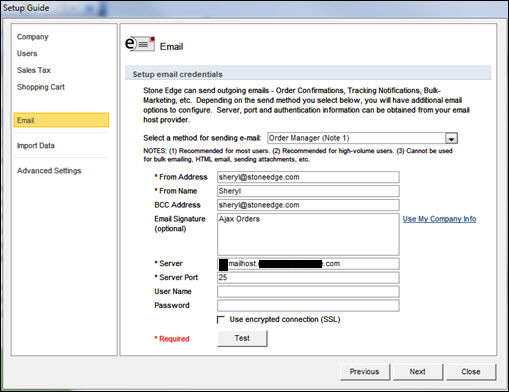Select the highlighted Email sidebar item
509x392 pixels.
click(61, 120)
